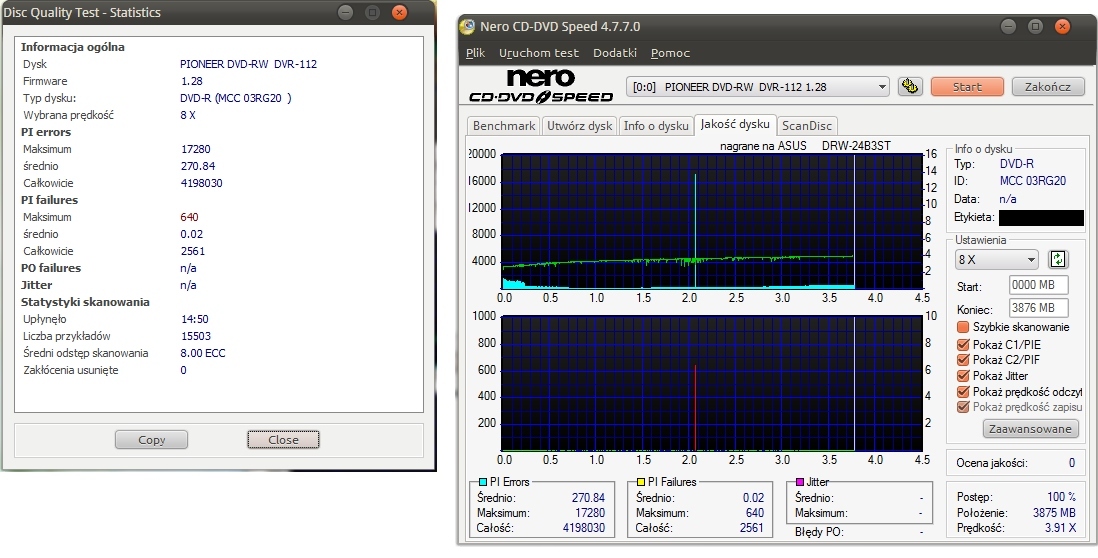The height and width of the screenshot is (558, 1098).
Task: Switch to the ScanDisc tab
Action: click(807, 126)
